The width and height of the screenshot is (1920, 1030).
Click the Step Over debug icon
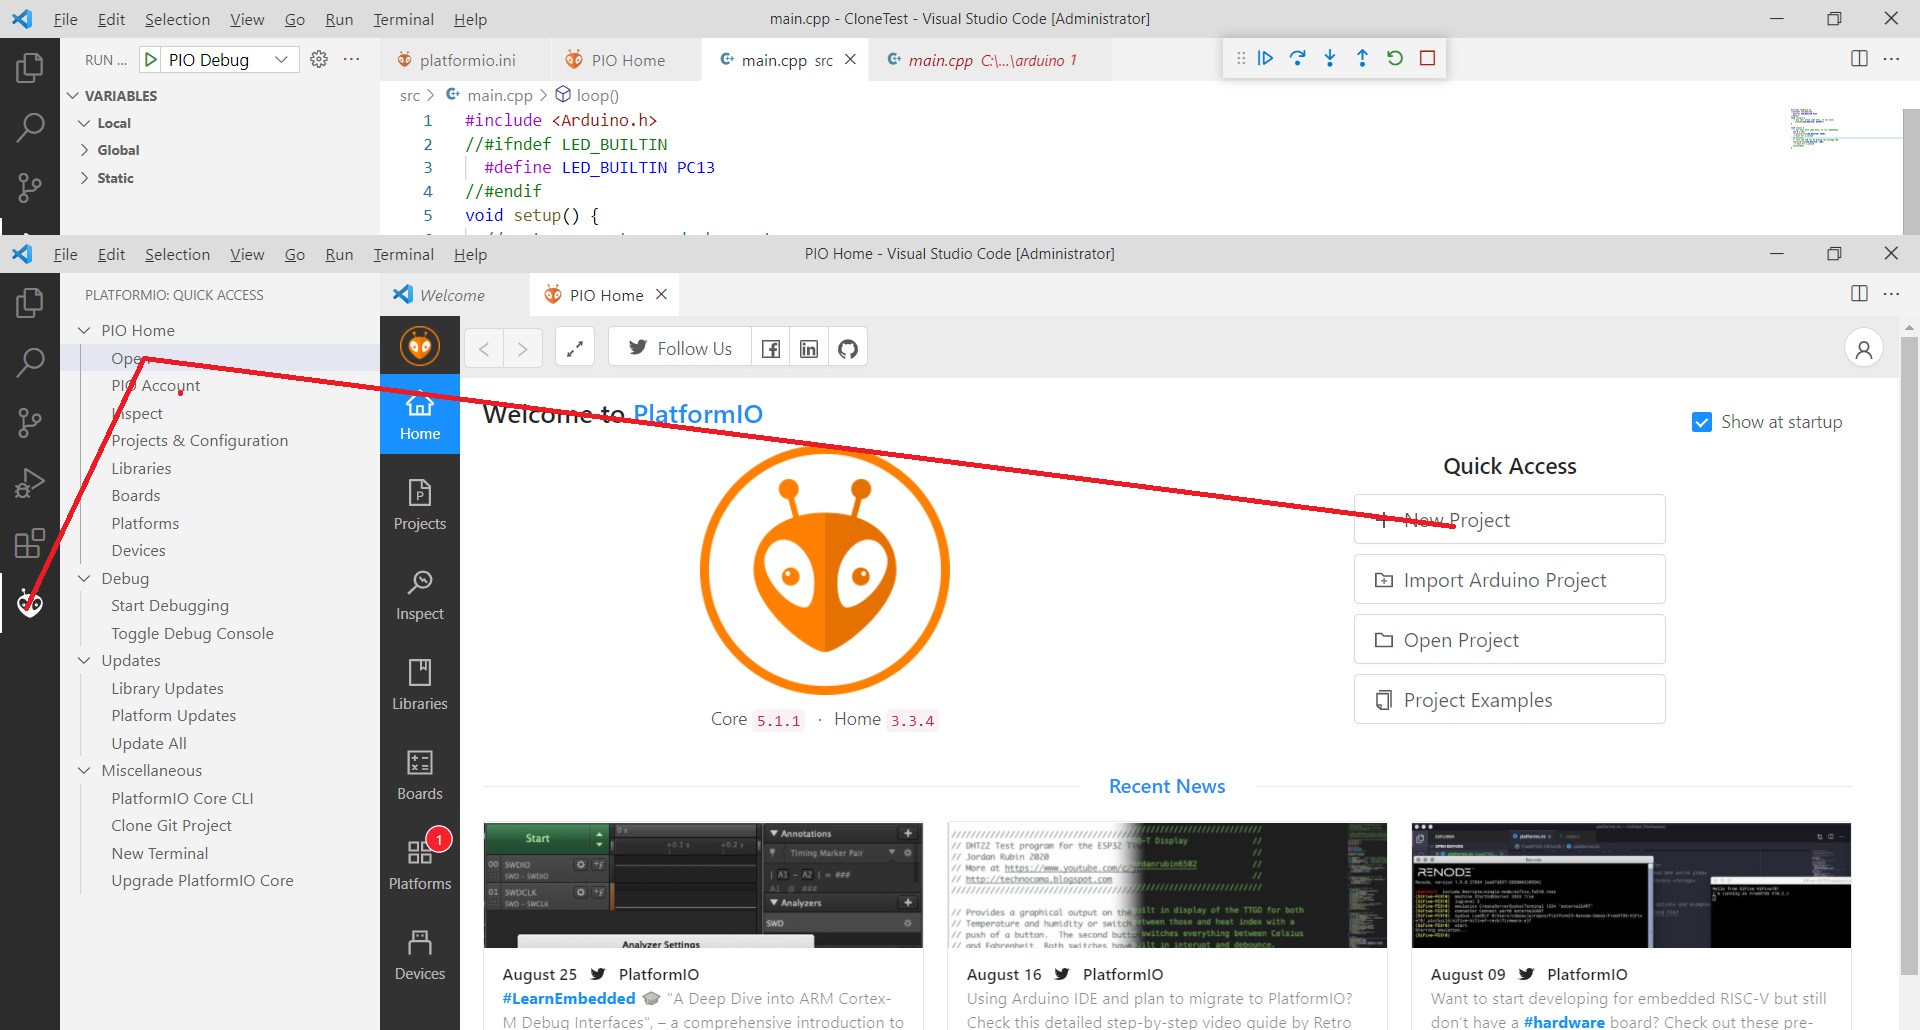[x=1298, y=58]
